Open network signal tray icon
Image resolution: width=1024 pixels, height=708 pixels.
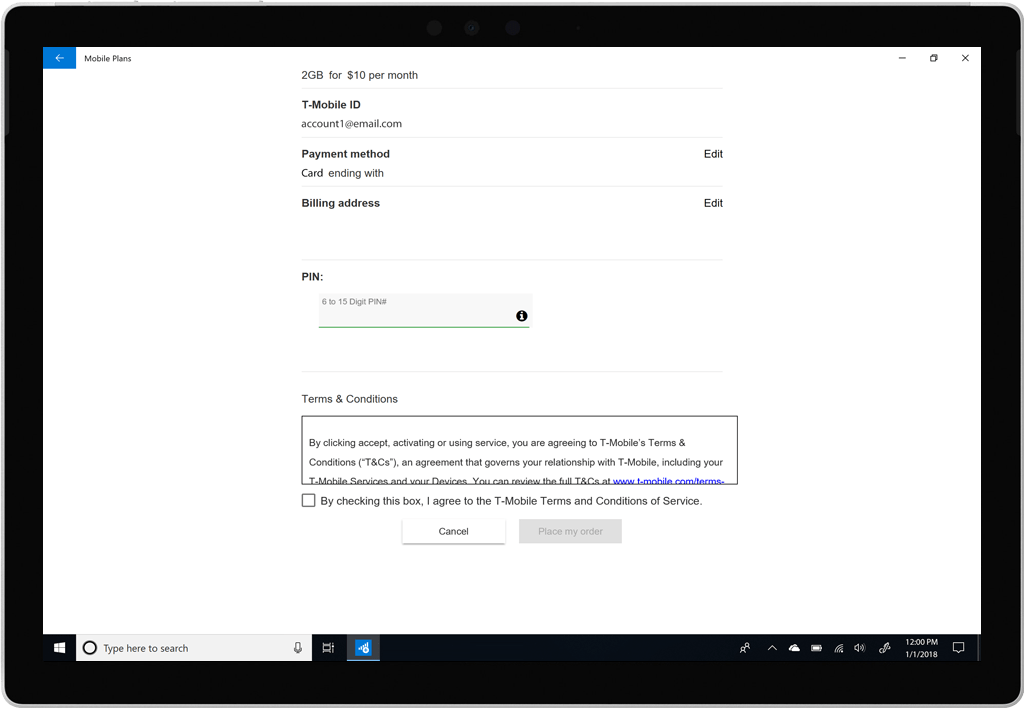tap(839, 648)
